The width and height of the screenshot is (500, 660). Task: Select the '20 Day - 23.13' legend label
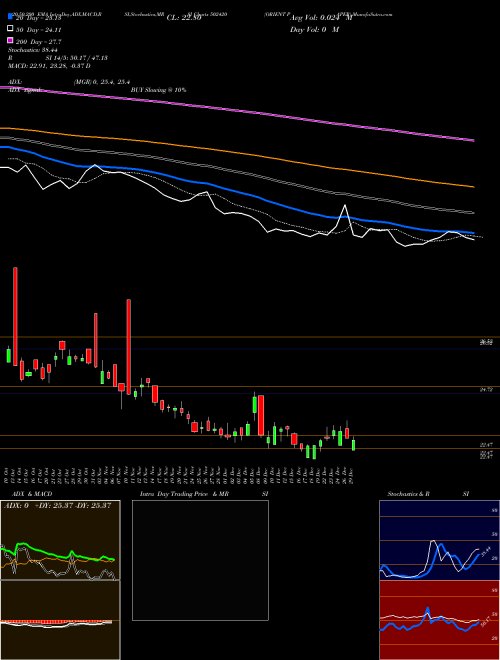[x=38, y=18]
